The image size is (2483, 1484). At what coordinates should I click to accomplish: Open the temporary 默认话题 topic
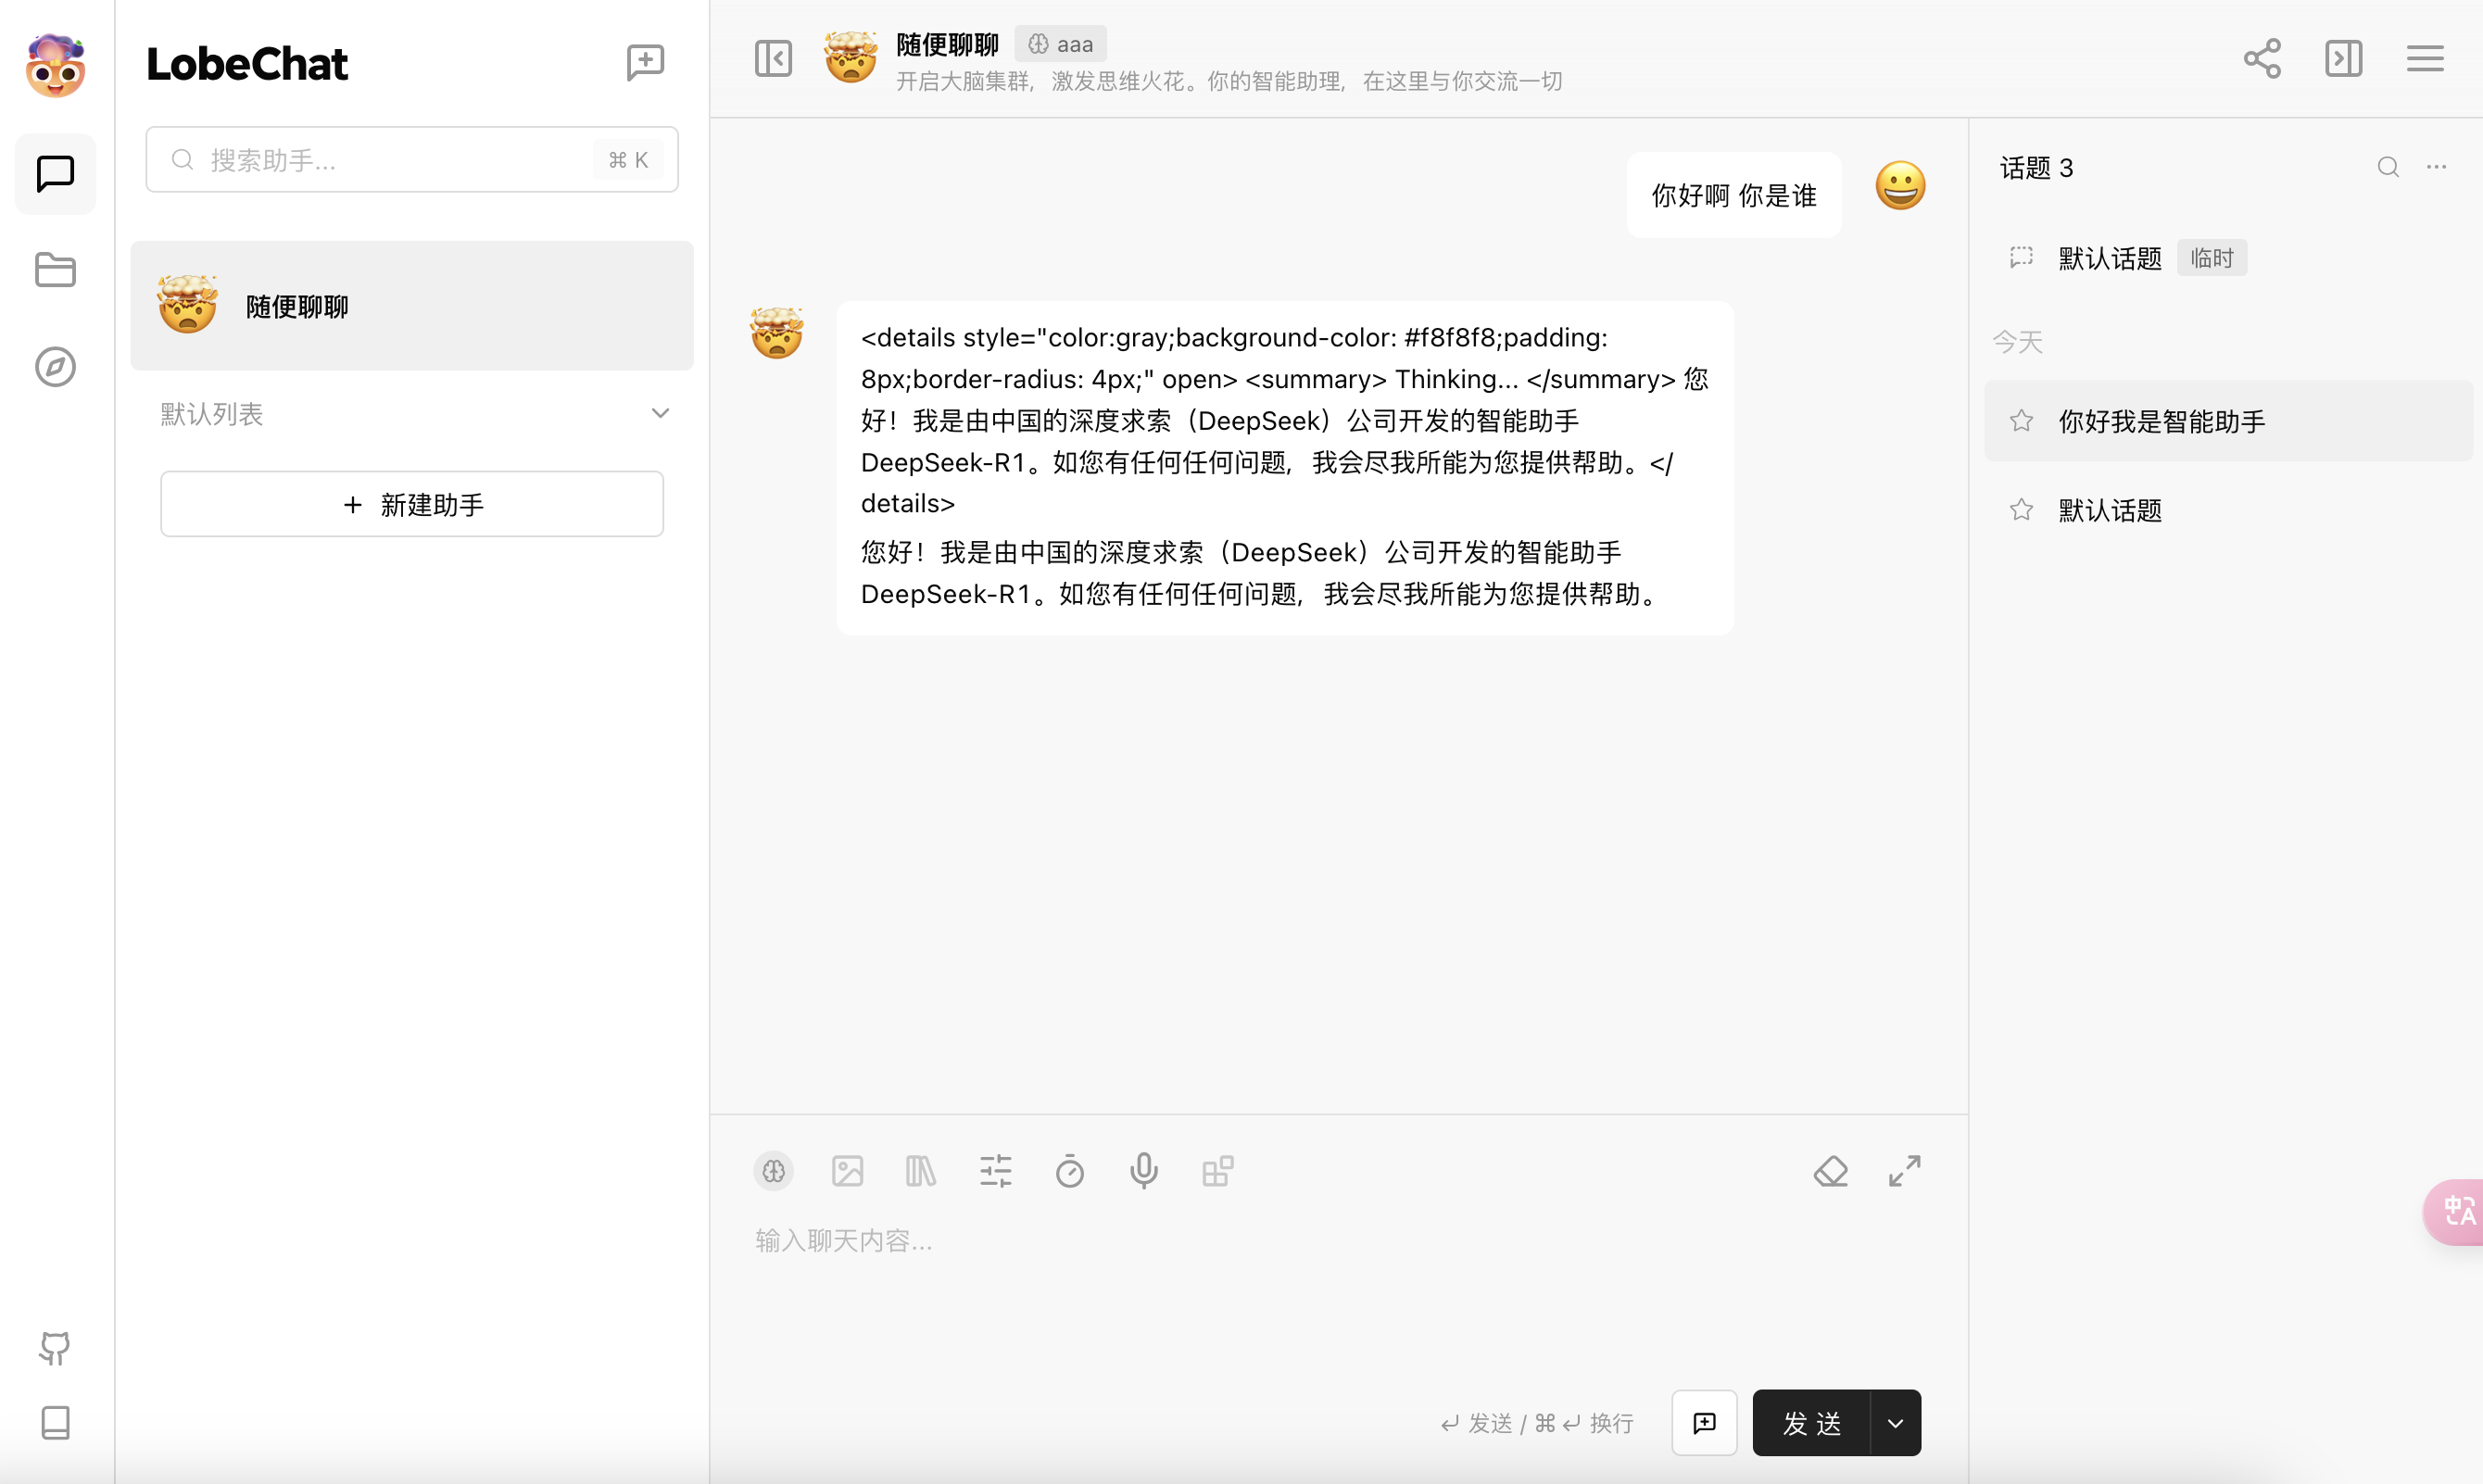2109,258
